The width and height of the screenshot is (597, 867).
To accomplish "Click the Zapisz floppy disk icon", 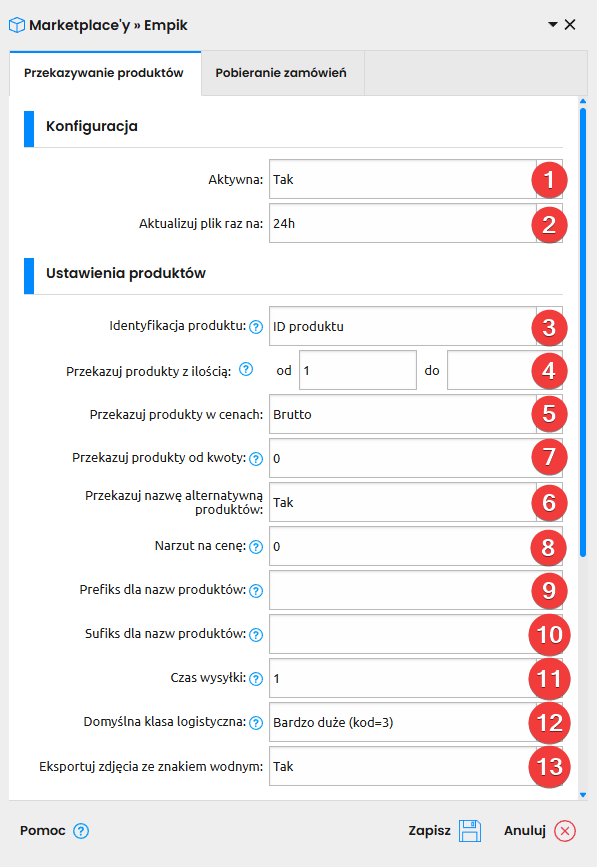I will click(470, 831).
